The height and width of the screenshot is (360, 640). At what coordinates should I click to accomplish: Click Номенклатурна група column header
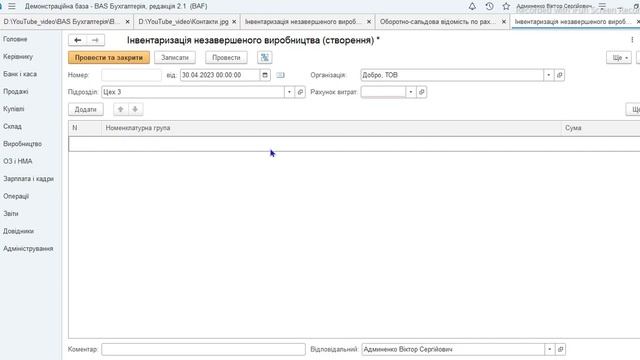point(332,128)
